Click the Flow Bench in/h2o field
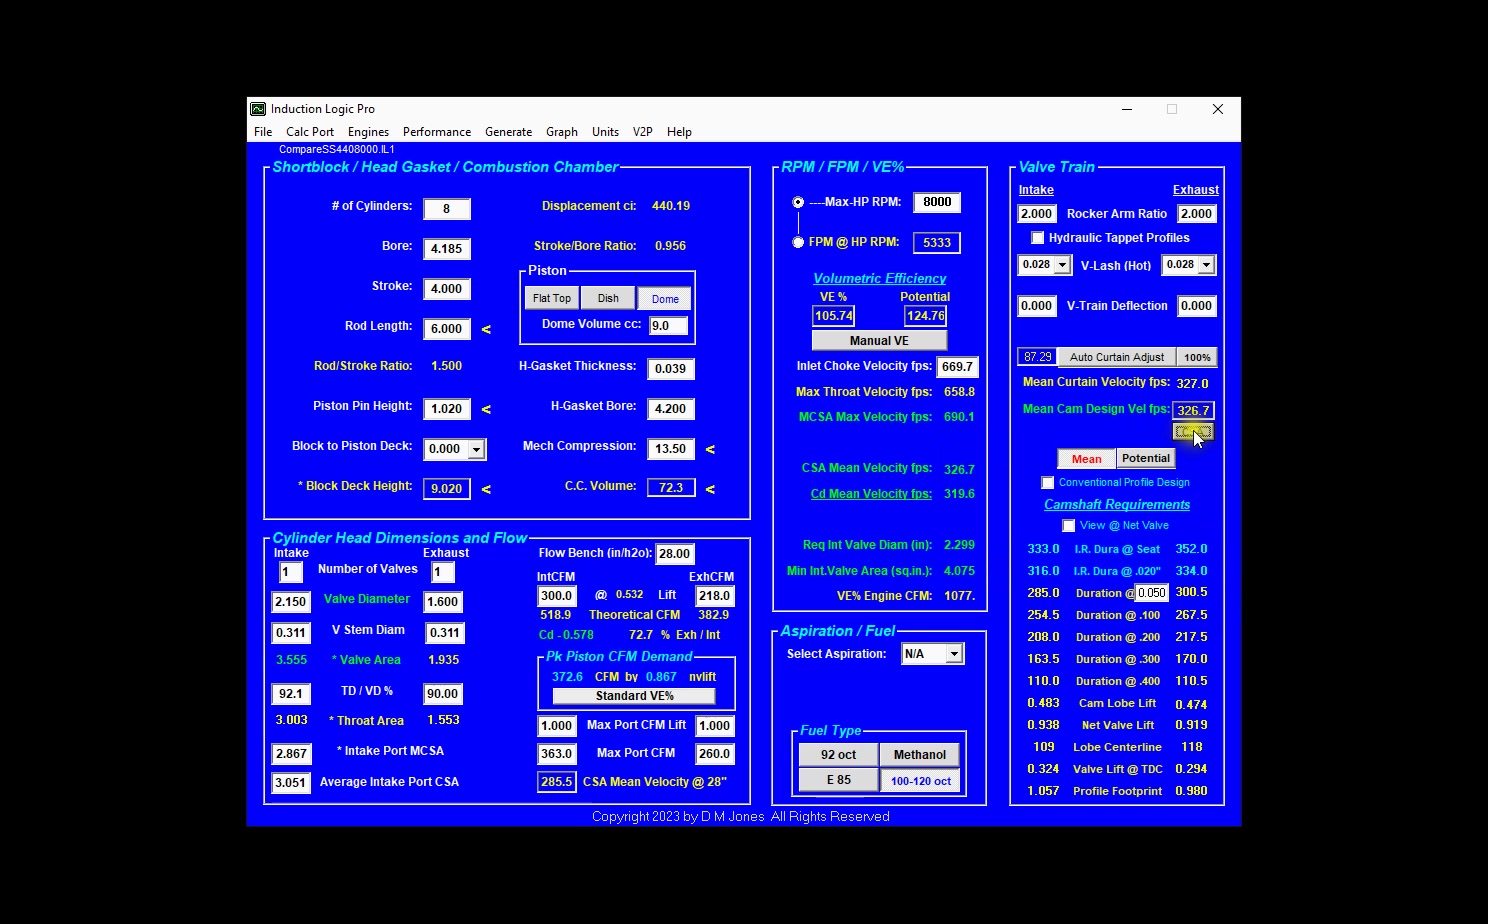This screenshot has width=1488, height=924. tap(674, 554)
